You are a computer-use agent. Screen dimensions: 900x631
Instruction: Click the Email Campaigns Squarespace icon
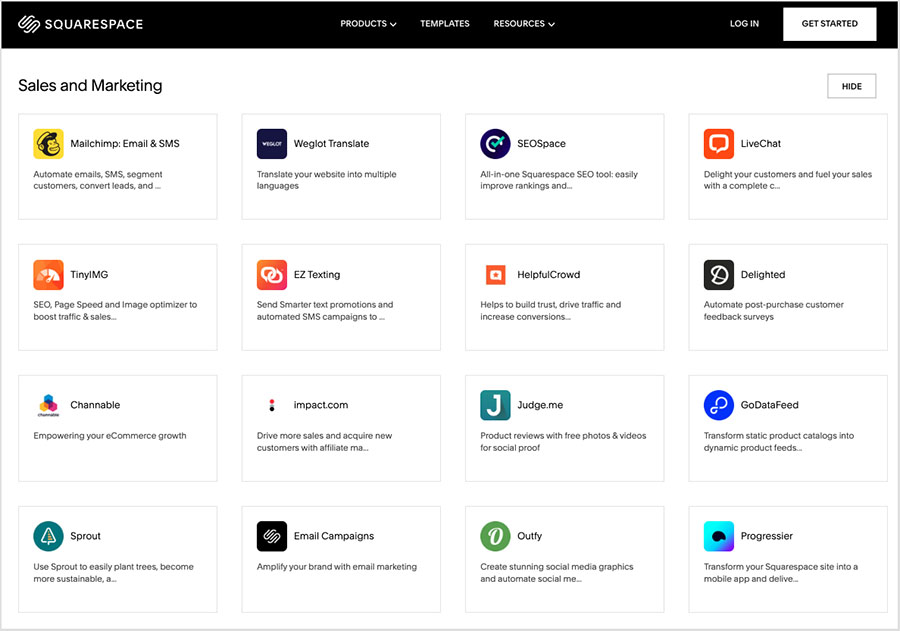point(271,536)
